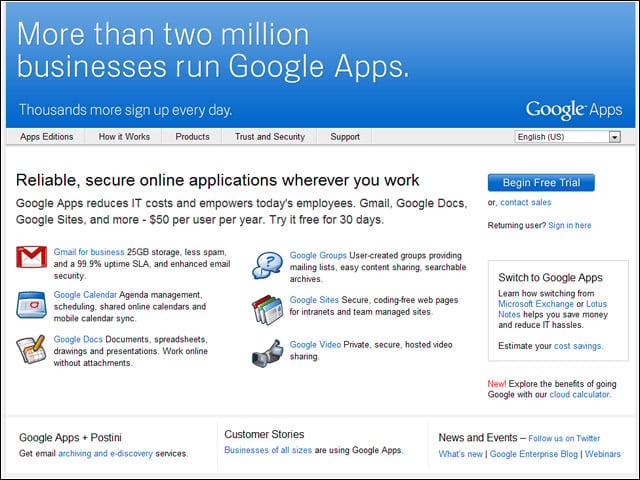Click the 'News and Events' heading
This screenshot has height=480, width=640.
(x=478, y=438)
